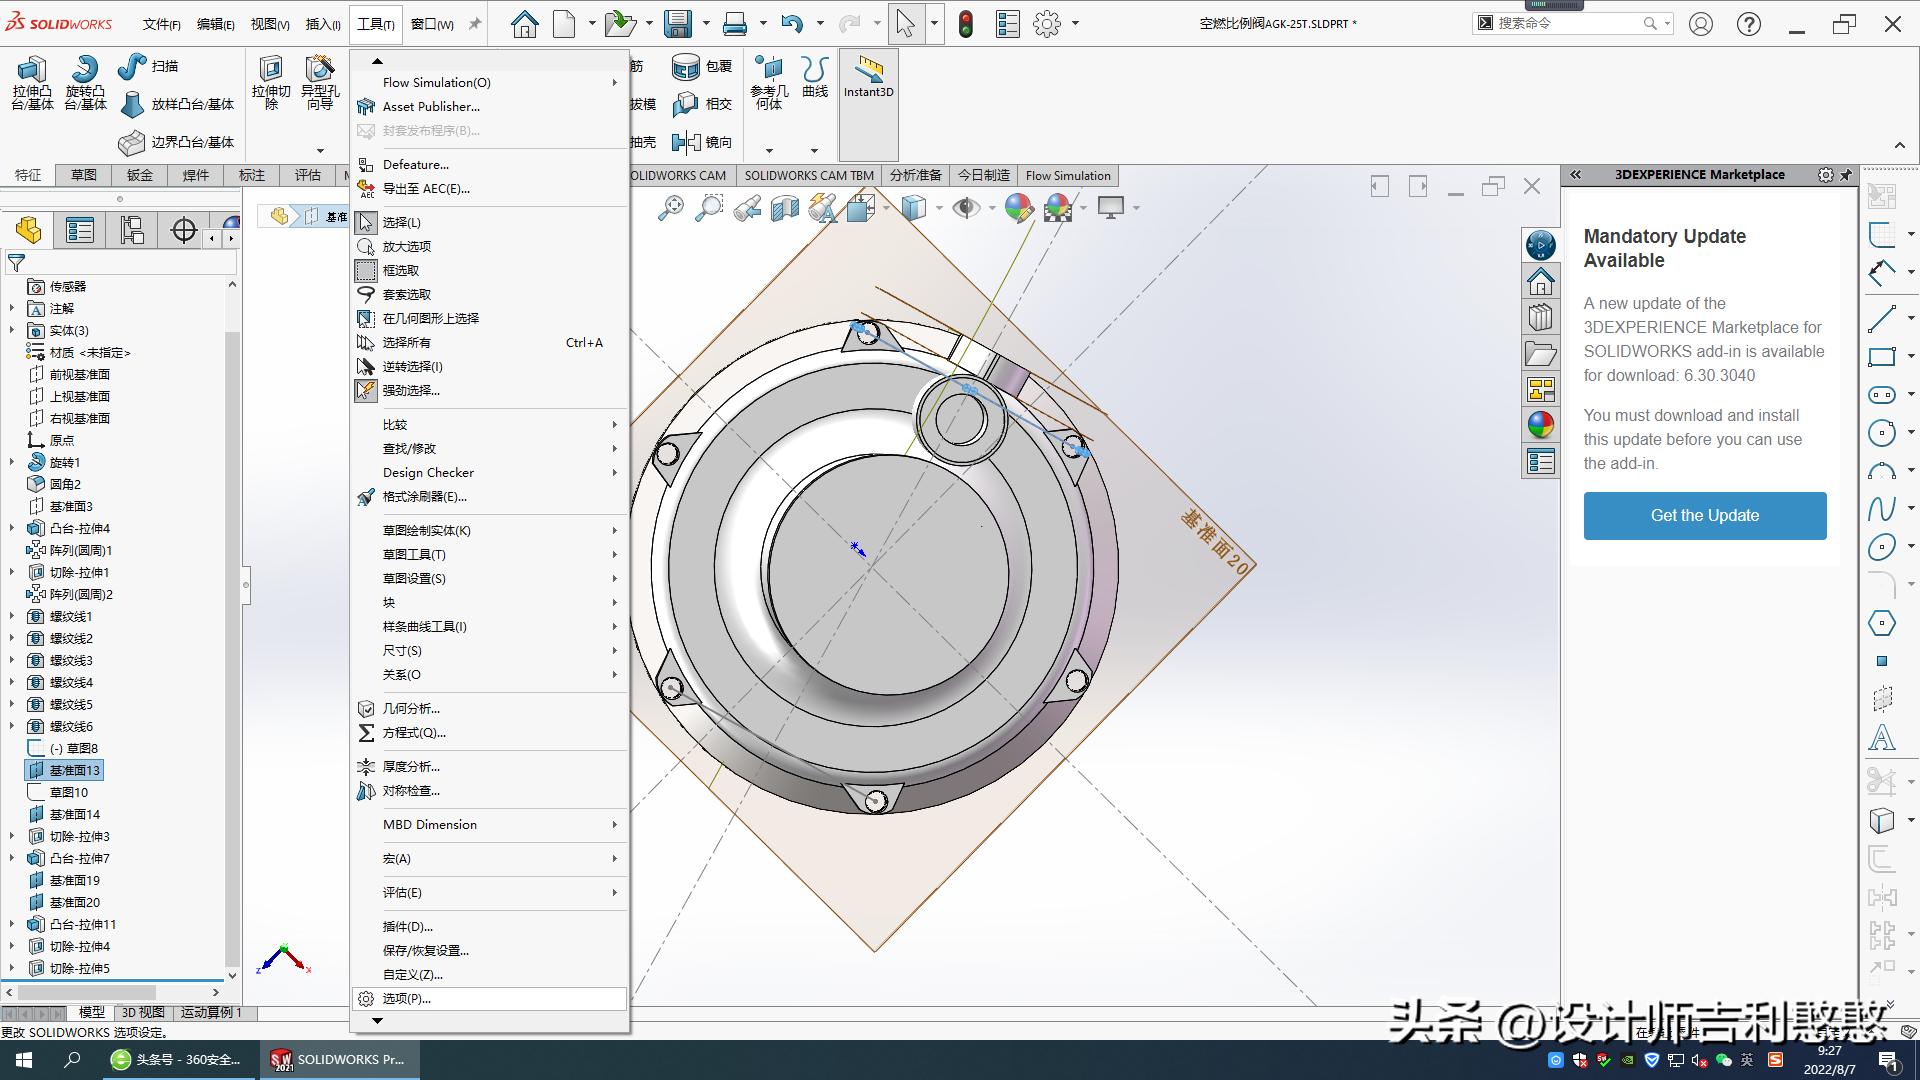
Task: Select the 旋转凸台/基体 tool
Action: [x=85, y=84]
